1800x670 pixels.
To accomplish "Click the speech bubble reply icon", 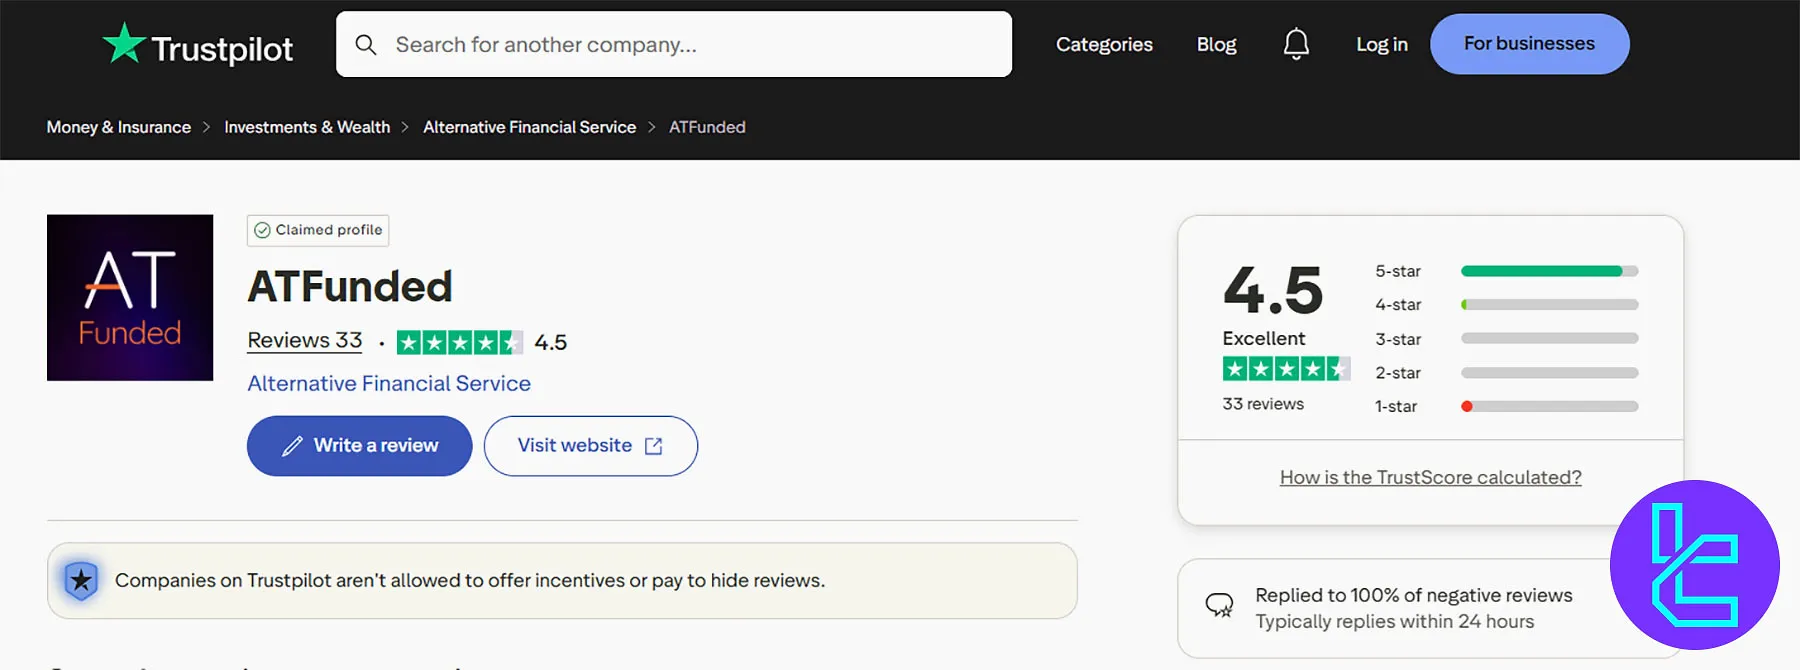I will [x=1219, y=606].
